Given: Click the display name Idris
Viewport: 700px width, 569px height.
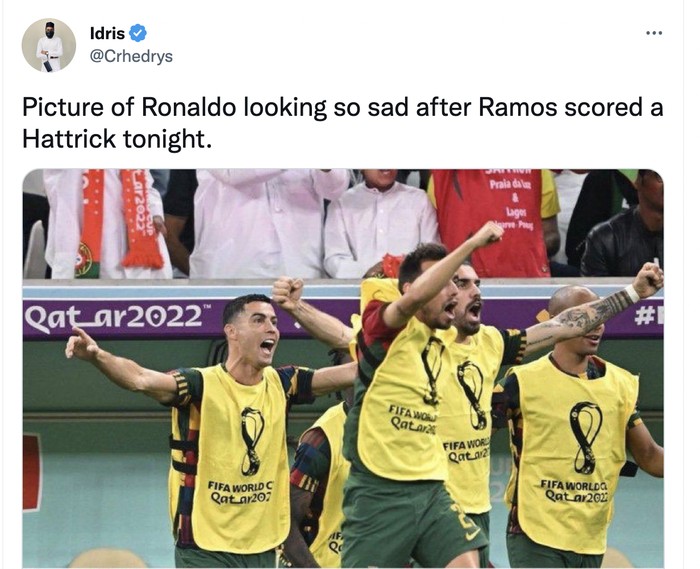Looking at the screenshot, I should (107, 33).
